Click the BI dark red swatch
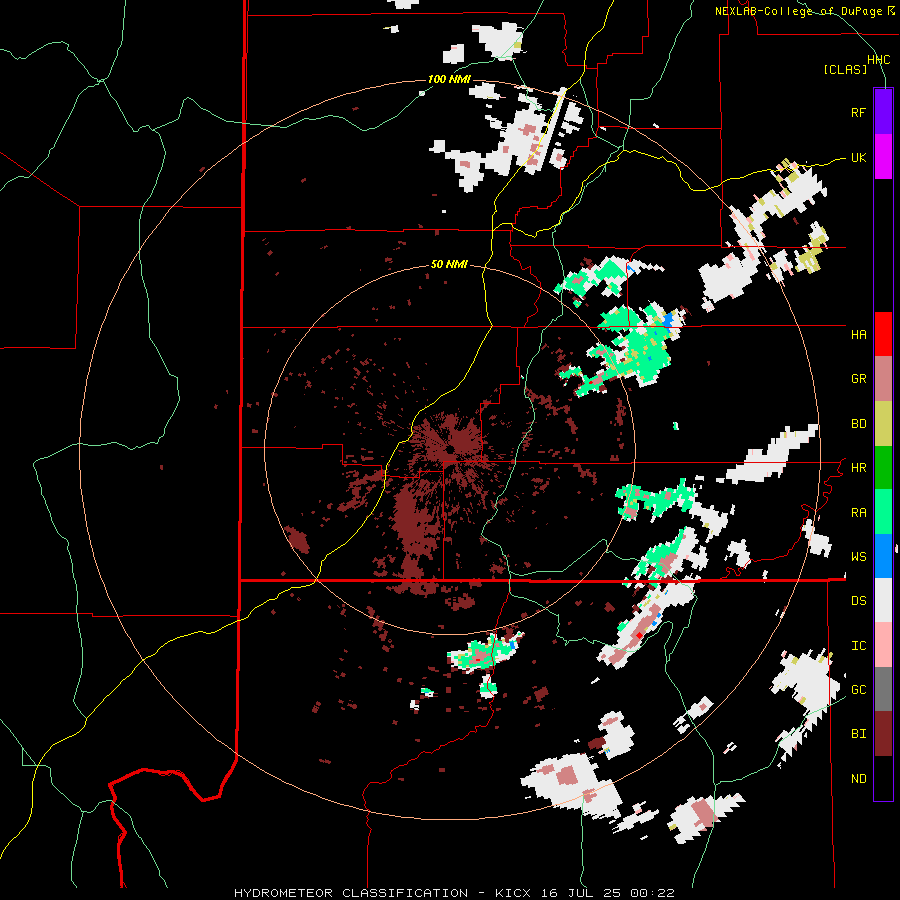The width and height of the screenshot is (900, 900). pyautogui.click(x=883, y=734)
